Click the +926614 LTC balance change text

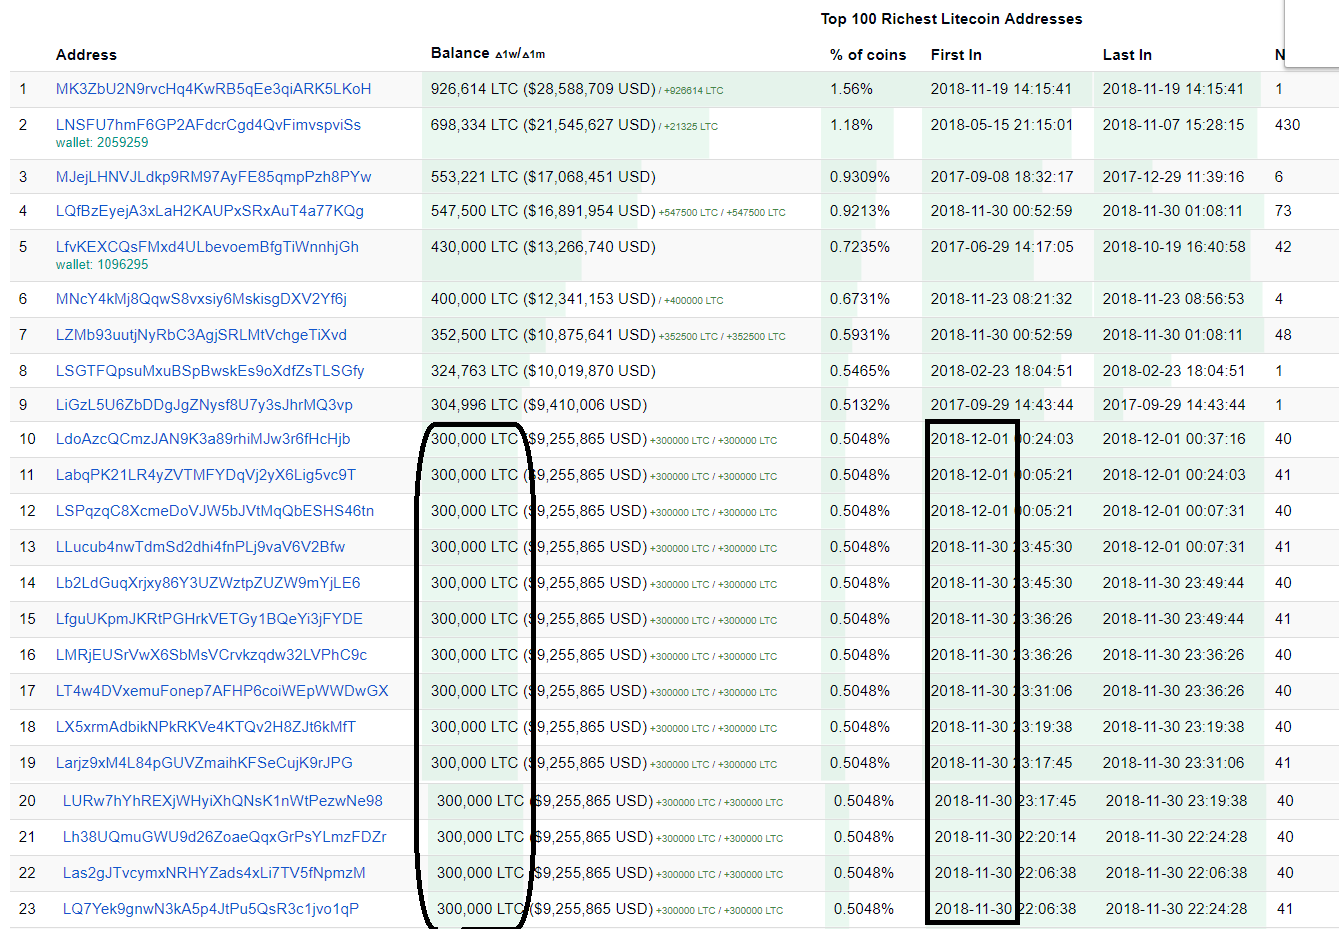(693, 91)
